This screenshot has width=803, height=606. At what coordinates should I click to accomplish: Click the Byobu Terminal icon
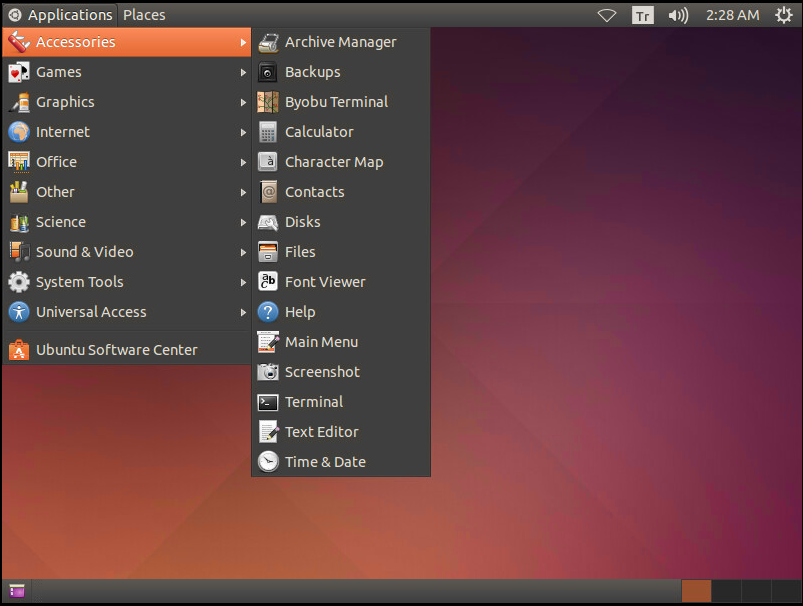pyautogui.click(x=268, y=102)
